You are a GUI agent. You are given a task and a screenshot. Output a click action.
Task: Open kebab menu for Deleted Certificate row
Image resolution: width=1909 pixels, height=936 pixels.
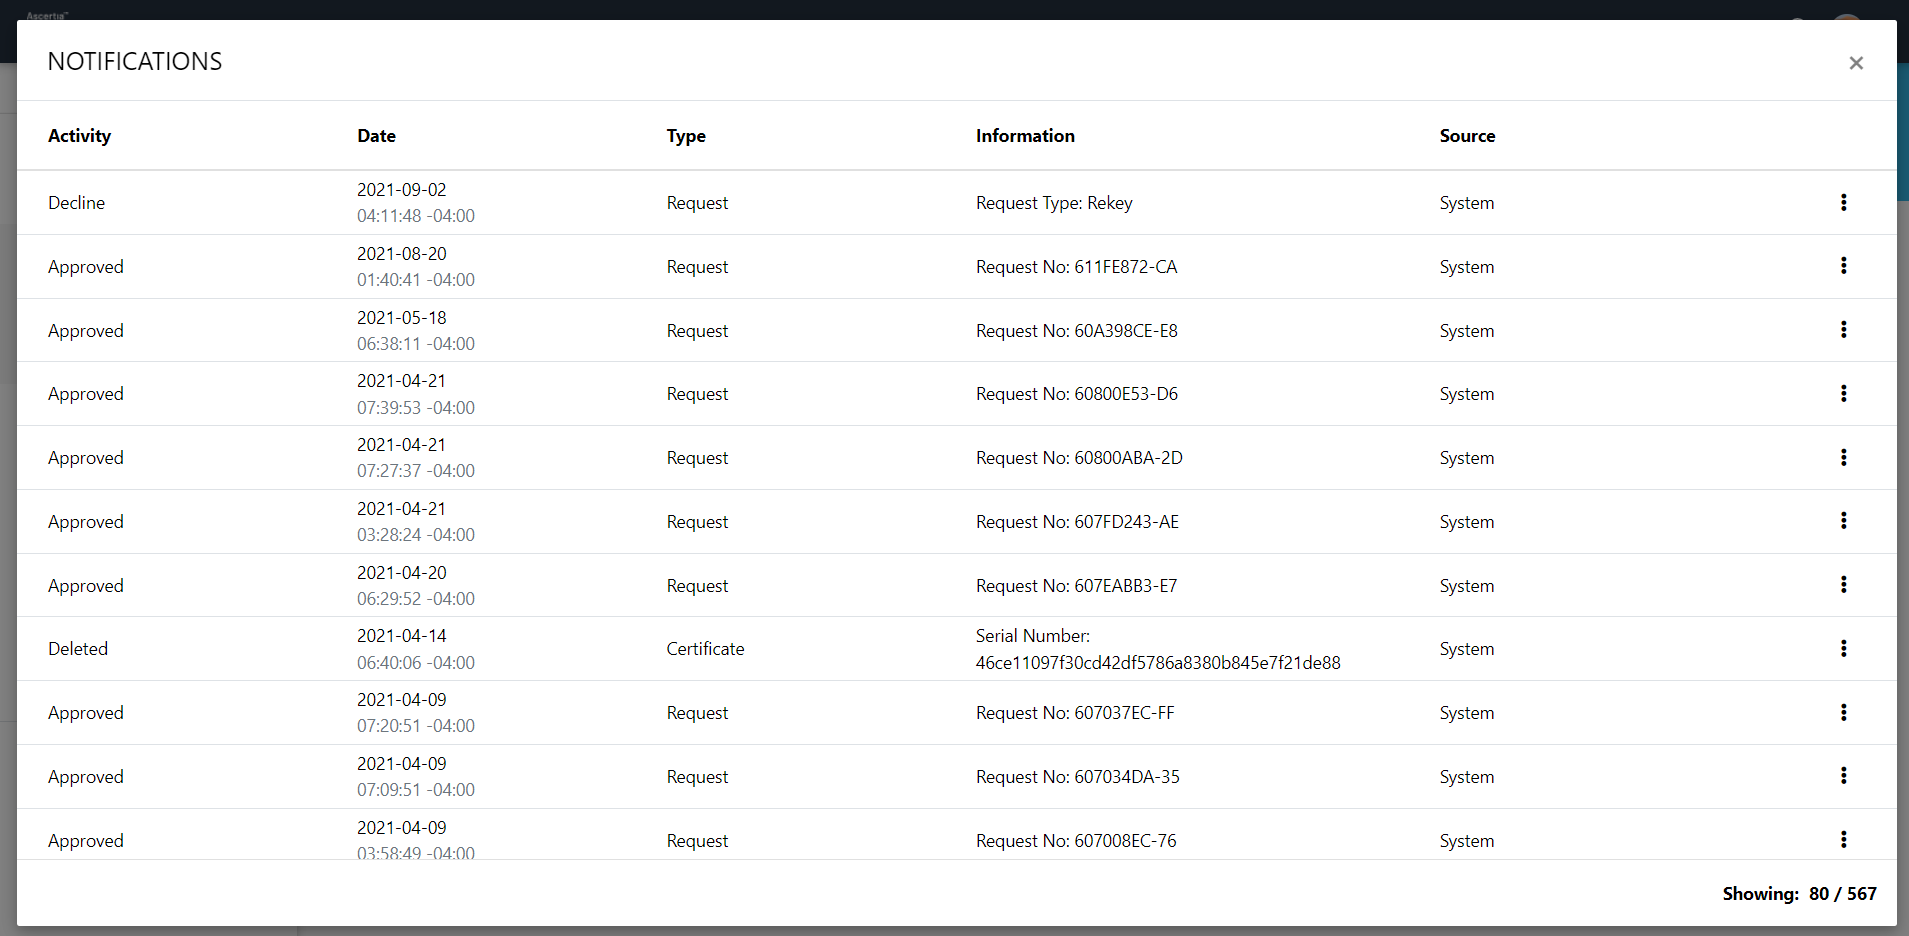pyautogui.click(x=1843, y=649)
